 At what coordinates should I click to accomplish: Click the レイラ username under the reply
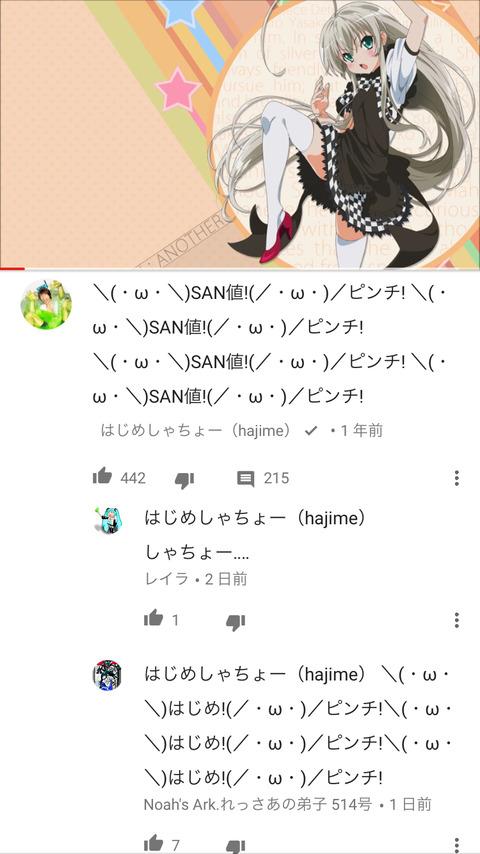pyautogui.click(x=167, y=578)
